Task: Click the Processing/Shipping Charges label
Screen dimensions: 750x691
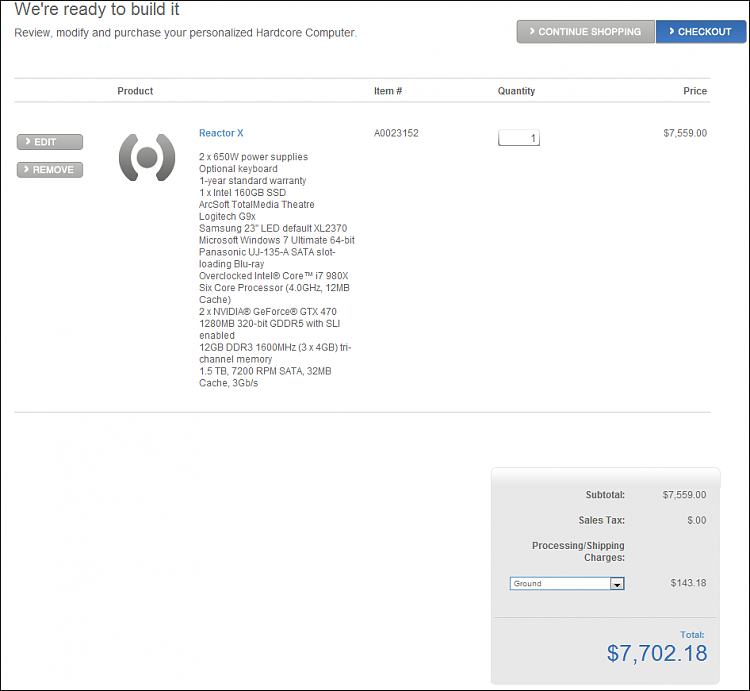Action: [x=578, y=551]
